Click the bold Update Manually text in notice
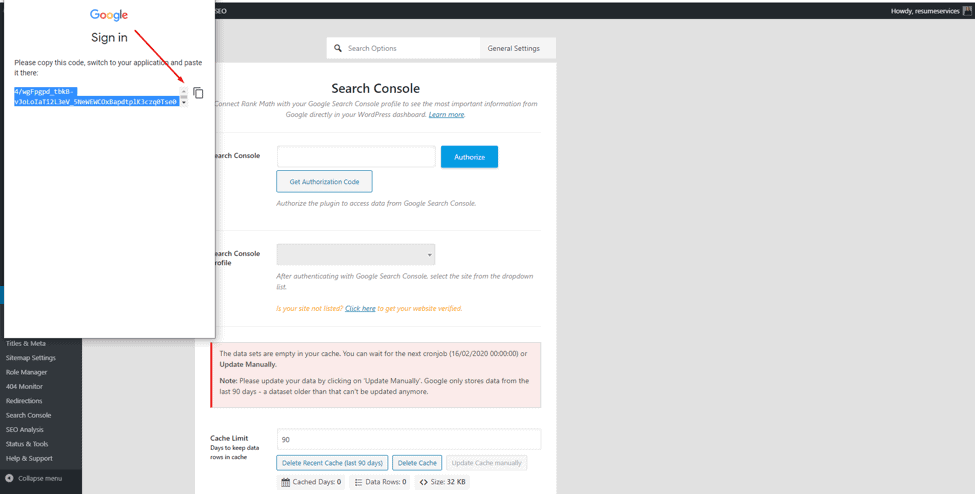Screen dimensions: 975x494 (248, 364)
